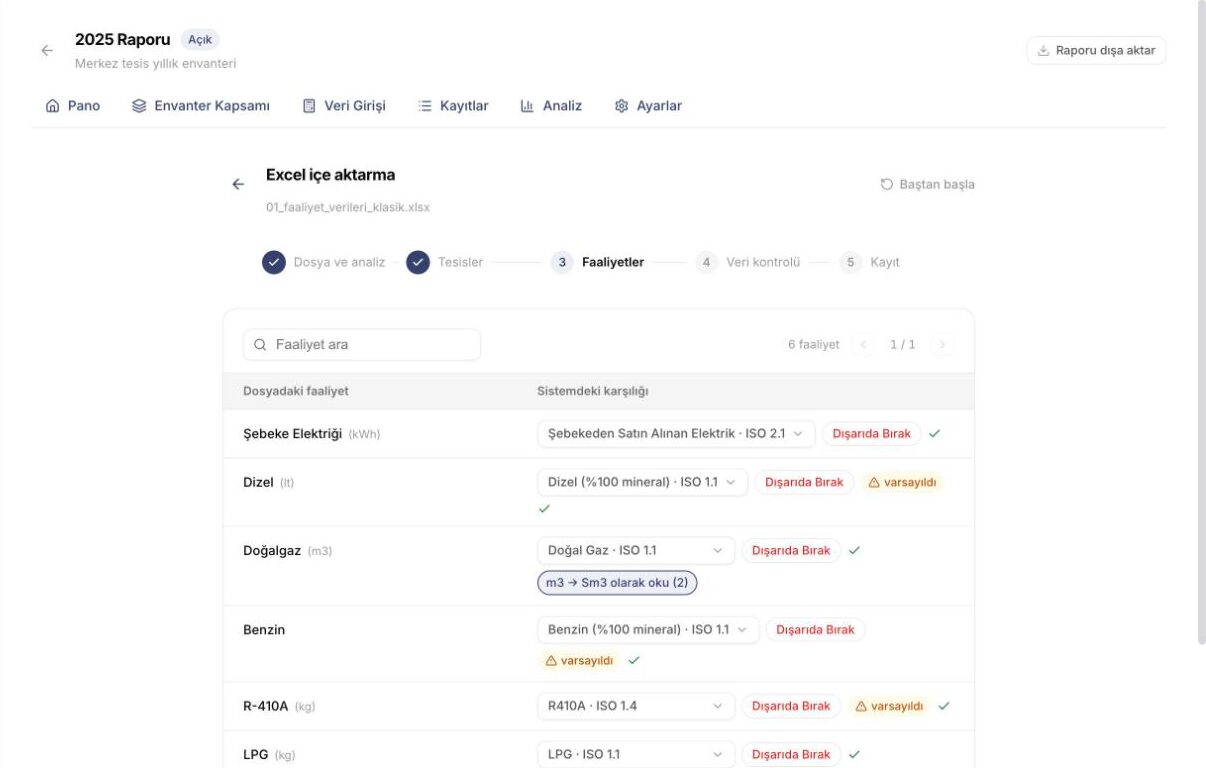1206x768 pixels.
Task: Click the varsayıldı warning badge in the Dizel row
Action: 902,482
